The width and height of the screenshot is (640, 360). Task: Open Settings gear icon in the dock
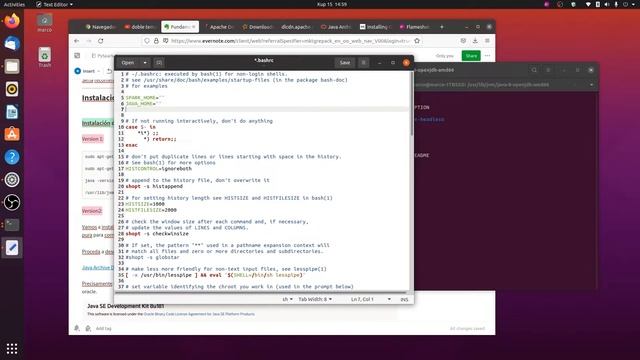click(12, 180)
